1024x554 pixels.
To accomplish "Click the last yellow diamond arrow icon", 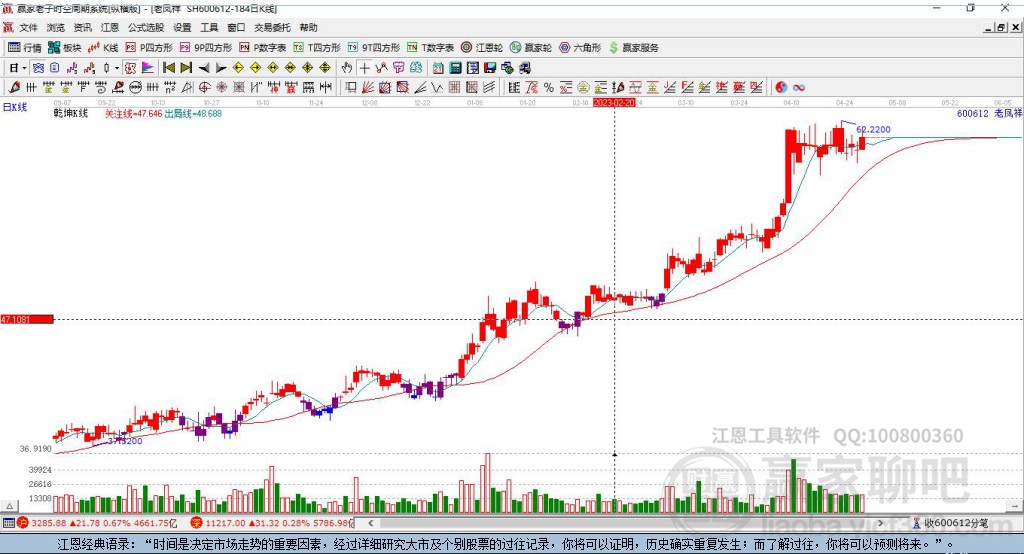I will (325, 68).
